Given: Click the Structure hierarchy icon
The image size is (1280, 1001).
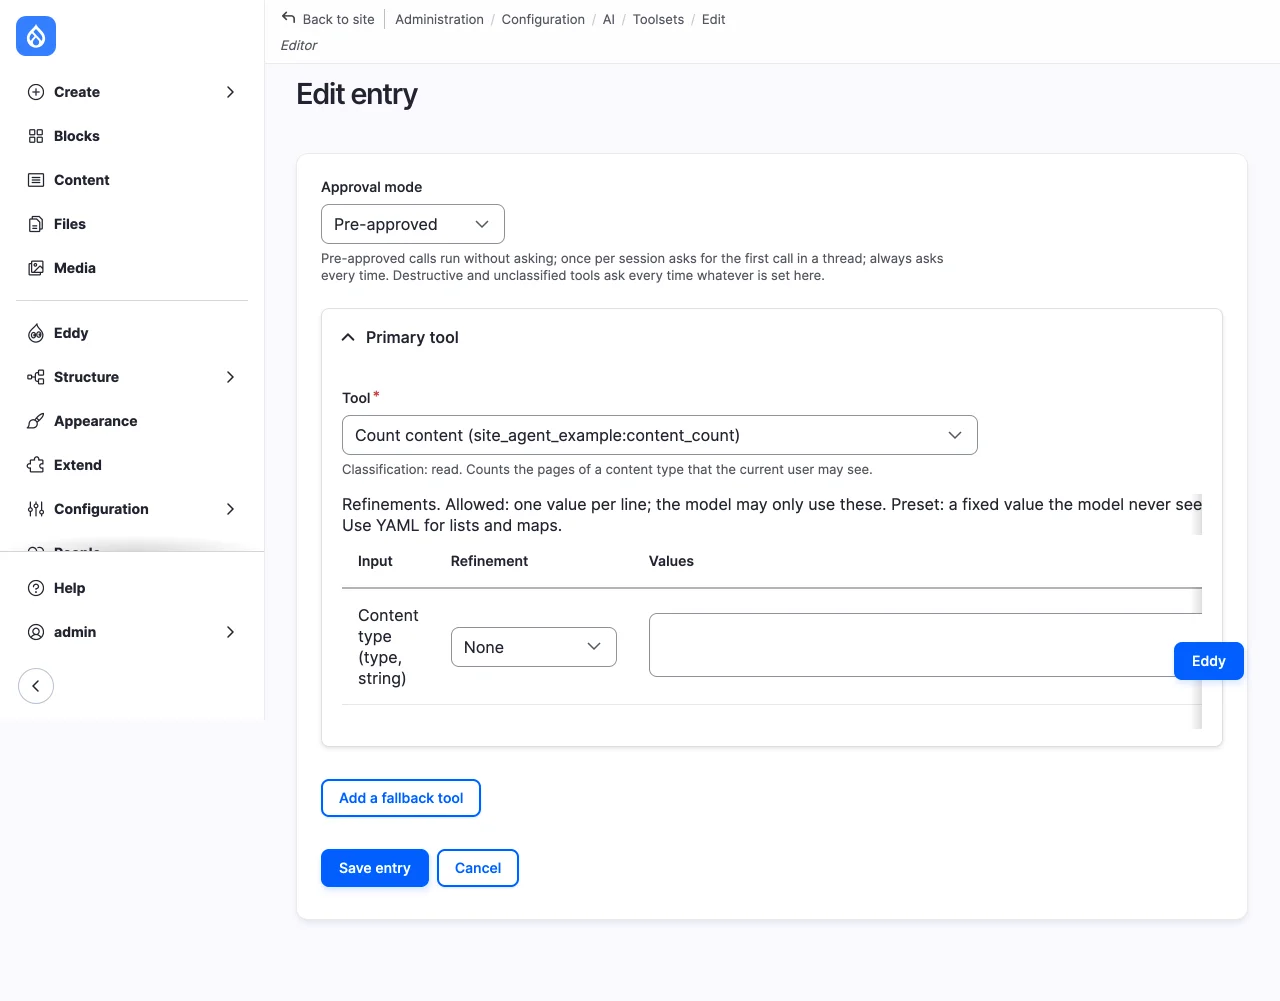Looking at the screenshot, I should [x=36, y=377].
